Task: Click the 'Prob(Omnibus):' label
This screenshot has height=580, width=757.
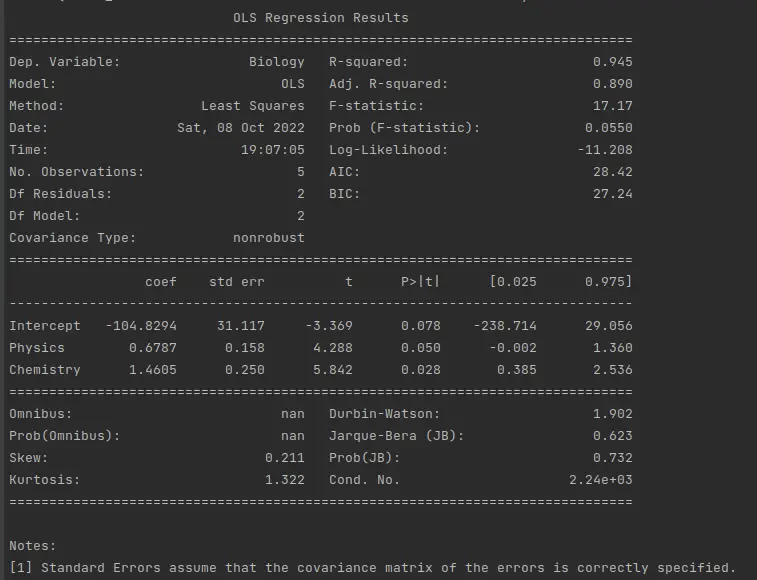Action: point(64,436)
